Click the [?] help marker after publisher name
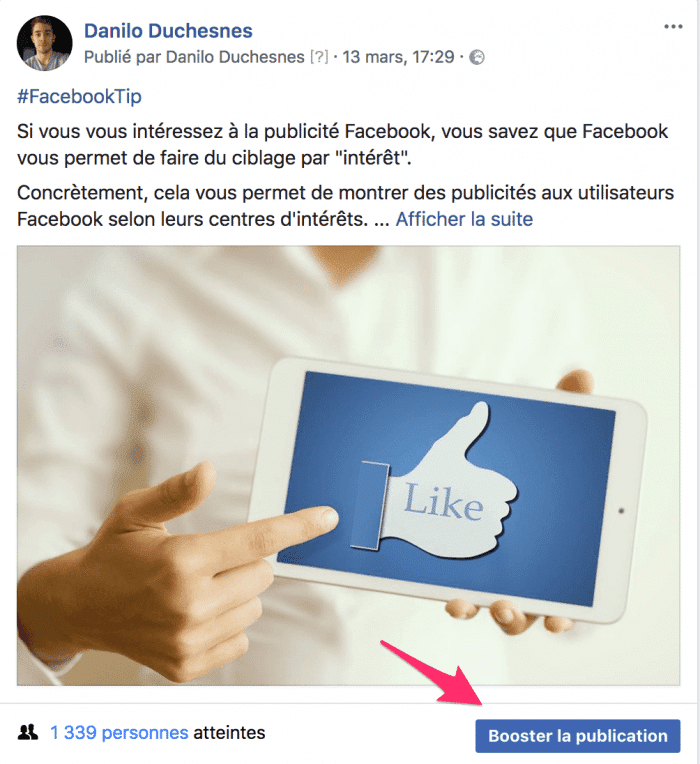The image size is (700, 764). pyautogui.click(x=319, y=57)
